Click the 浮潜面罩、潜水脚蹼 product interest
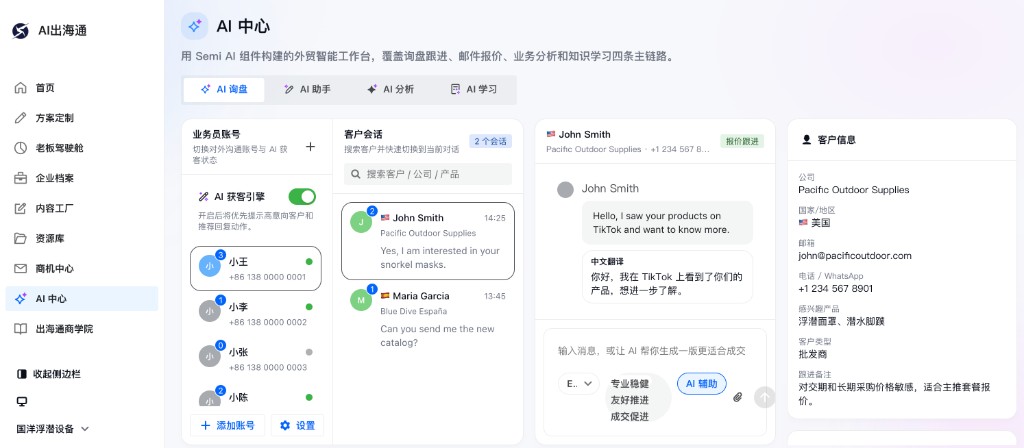This screenshot has height=448, width=1024. (x=841, y=321)
